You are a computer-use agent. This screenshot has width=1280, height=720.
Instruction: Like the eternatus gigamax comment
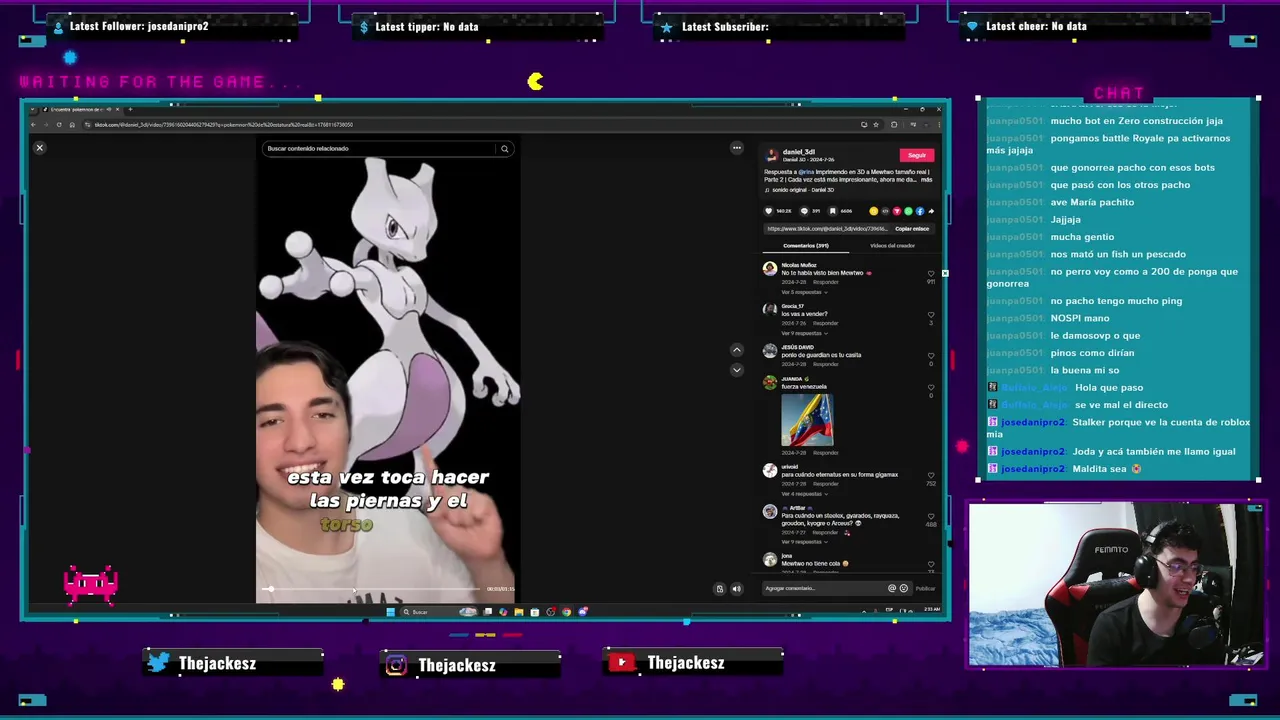coord(931,475)
